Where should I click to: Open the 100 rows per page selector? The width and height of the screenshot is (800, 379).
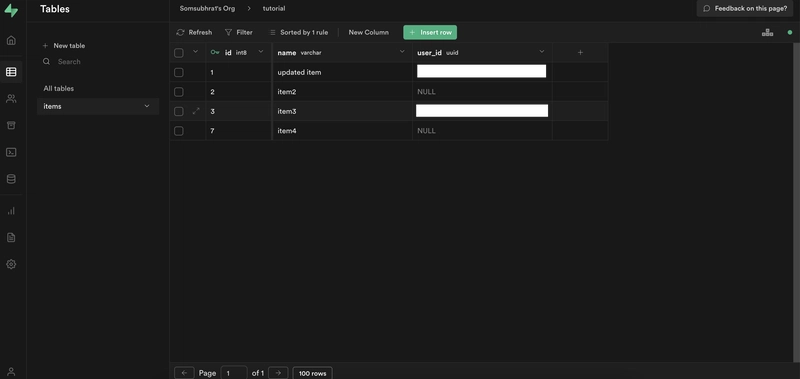312,373
